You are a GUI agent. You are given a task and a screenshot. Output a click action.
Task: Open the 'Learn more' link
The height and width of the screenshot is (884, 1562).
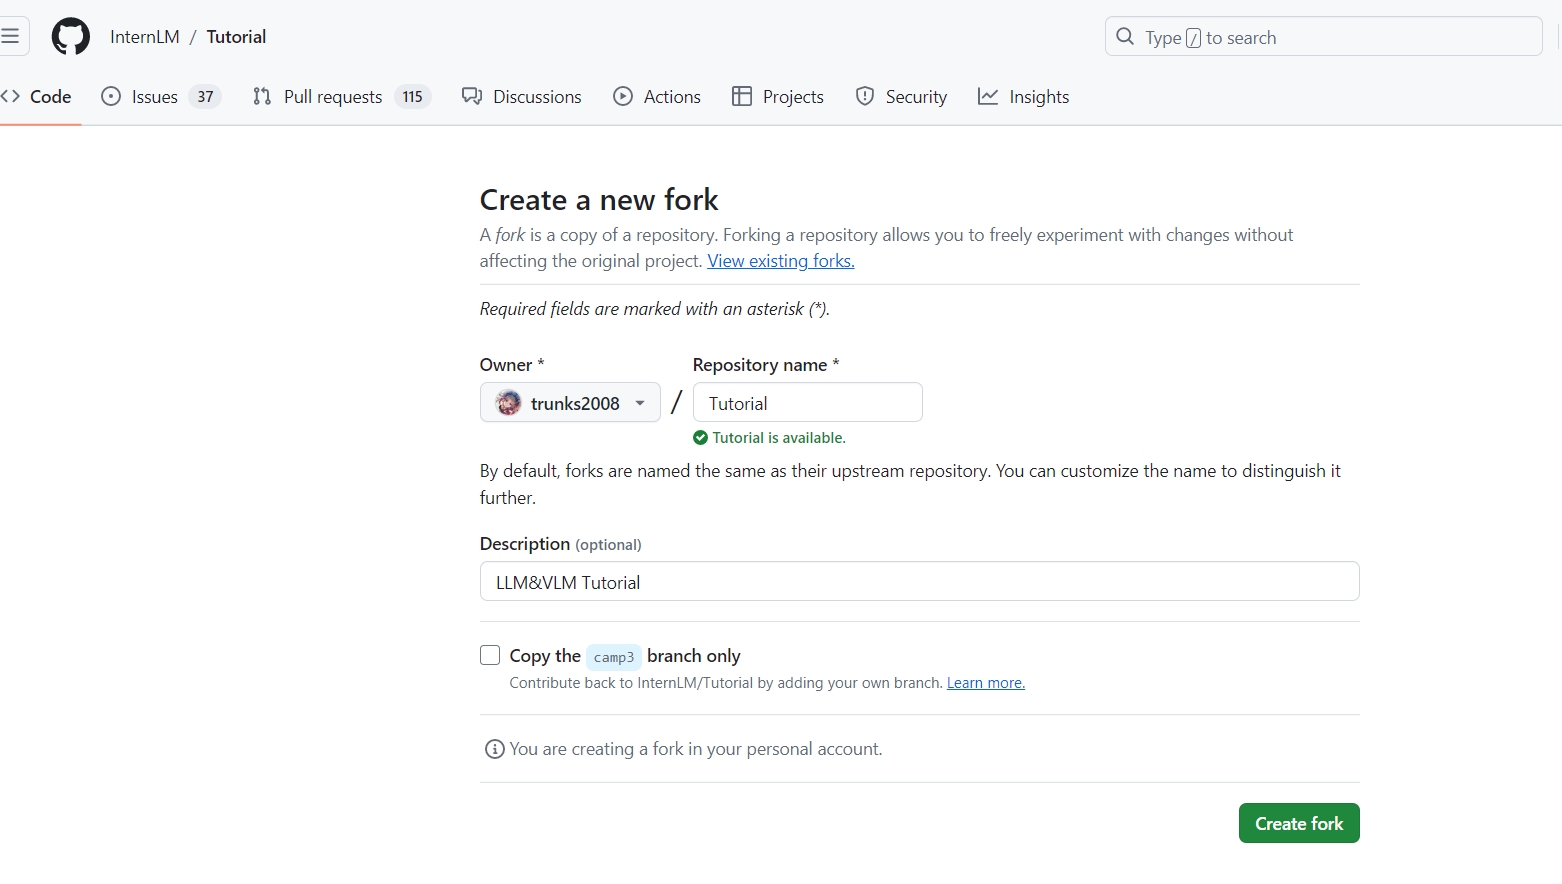point(986,683)
